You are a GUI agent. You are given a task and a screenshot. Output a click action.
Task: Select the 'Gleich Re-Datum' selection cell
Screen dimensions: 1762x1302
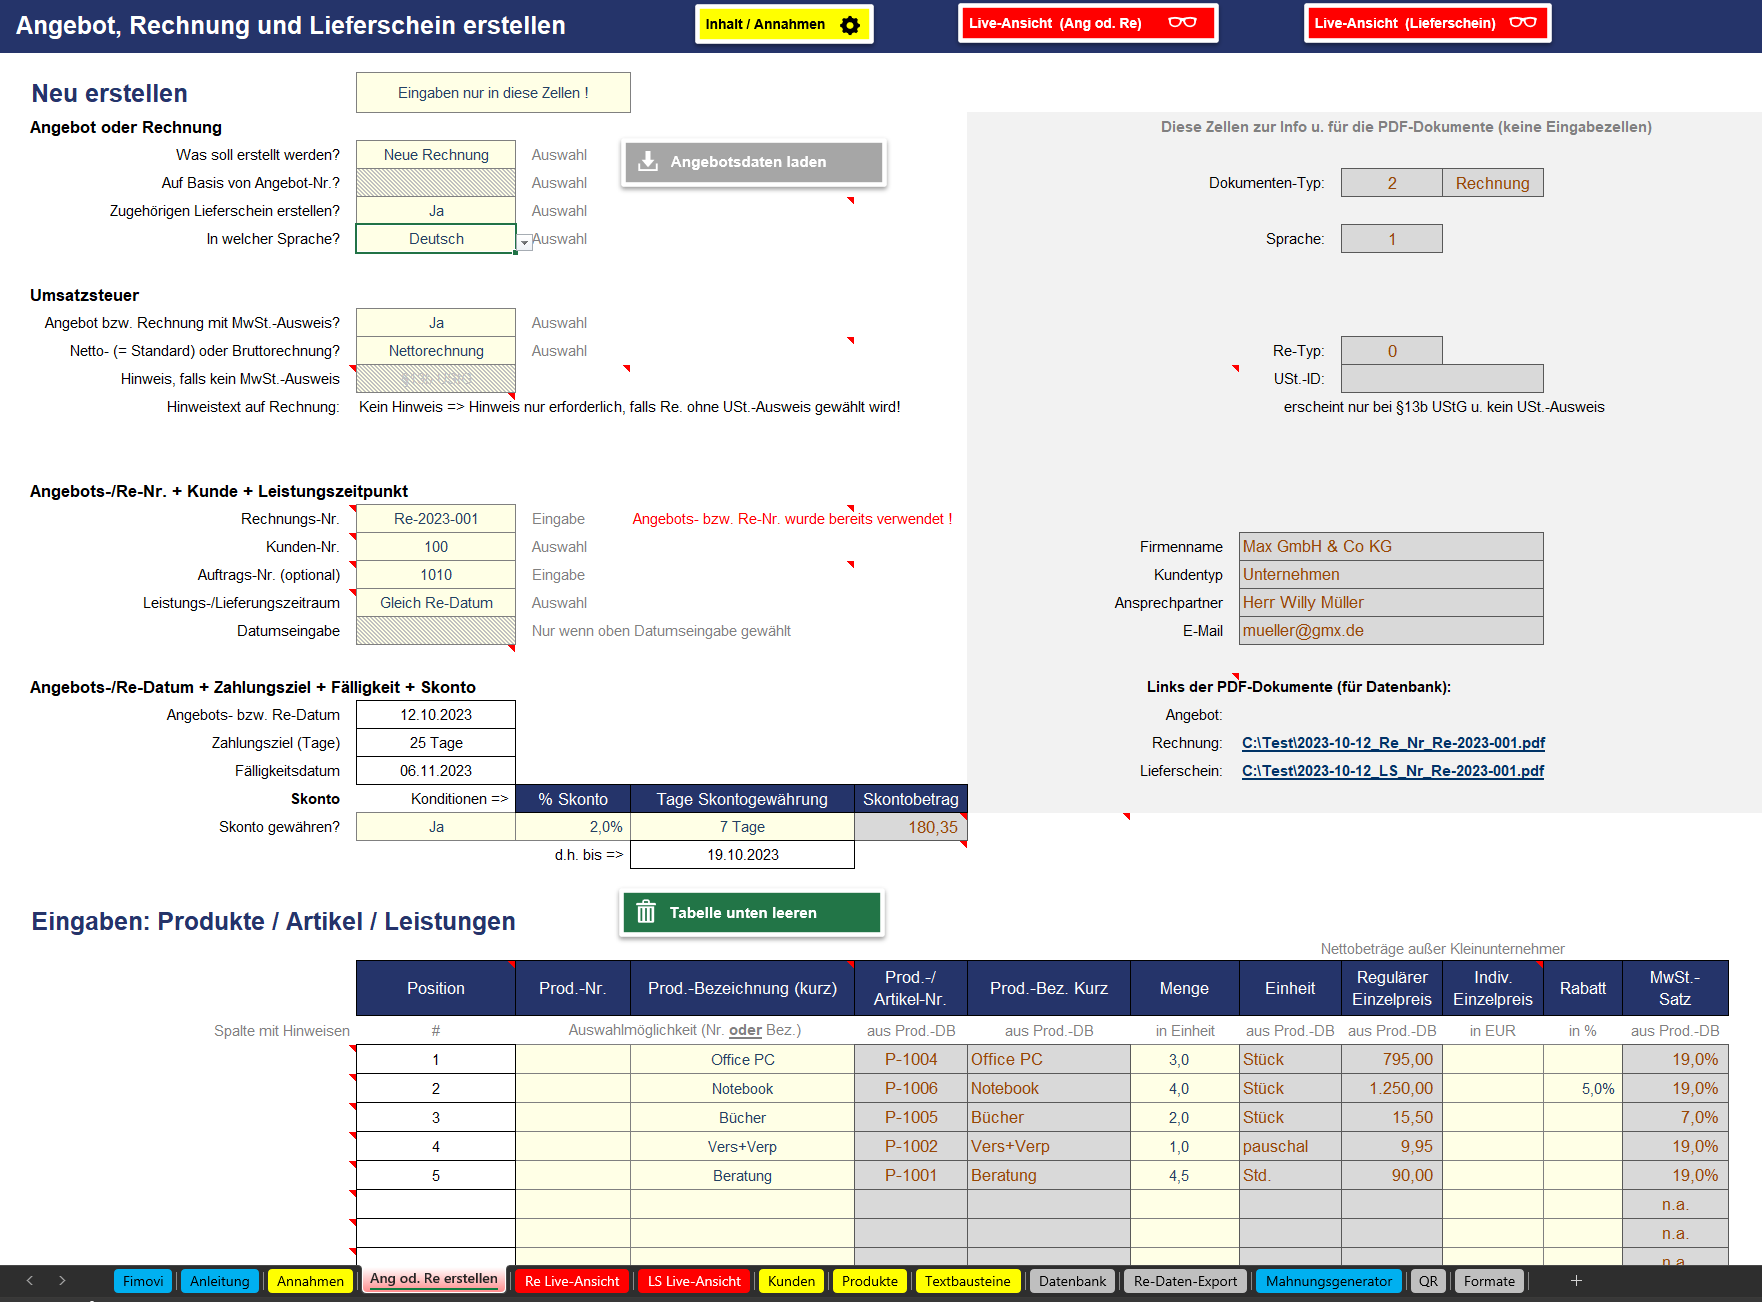(x=436, y=603)
